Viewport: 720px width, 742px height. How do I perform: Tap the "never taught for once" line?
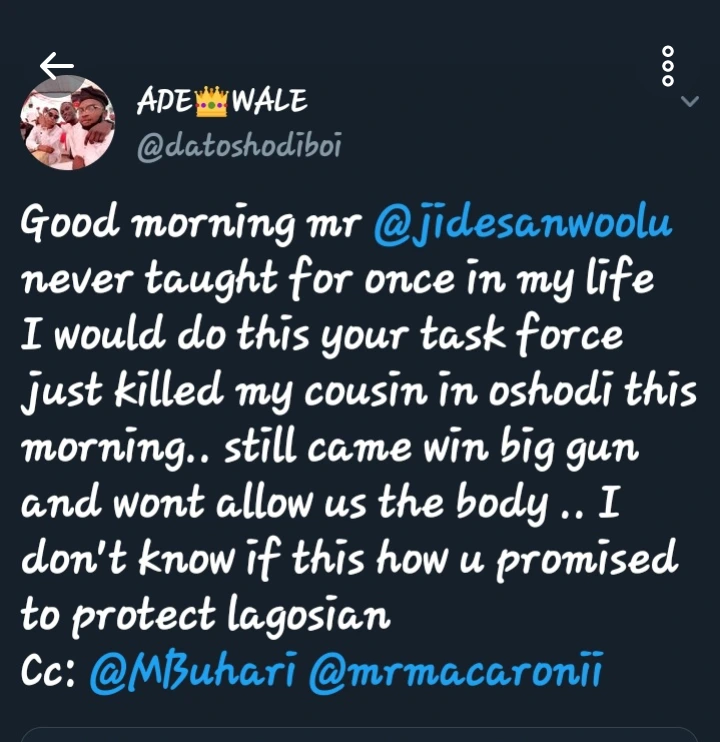tap(236, 279)
